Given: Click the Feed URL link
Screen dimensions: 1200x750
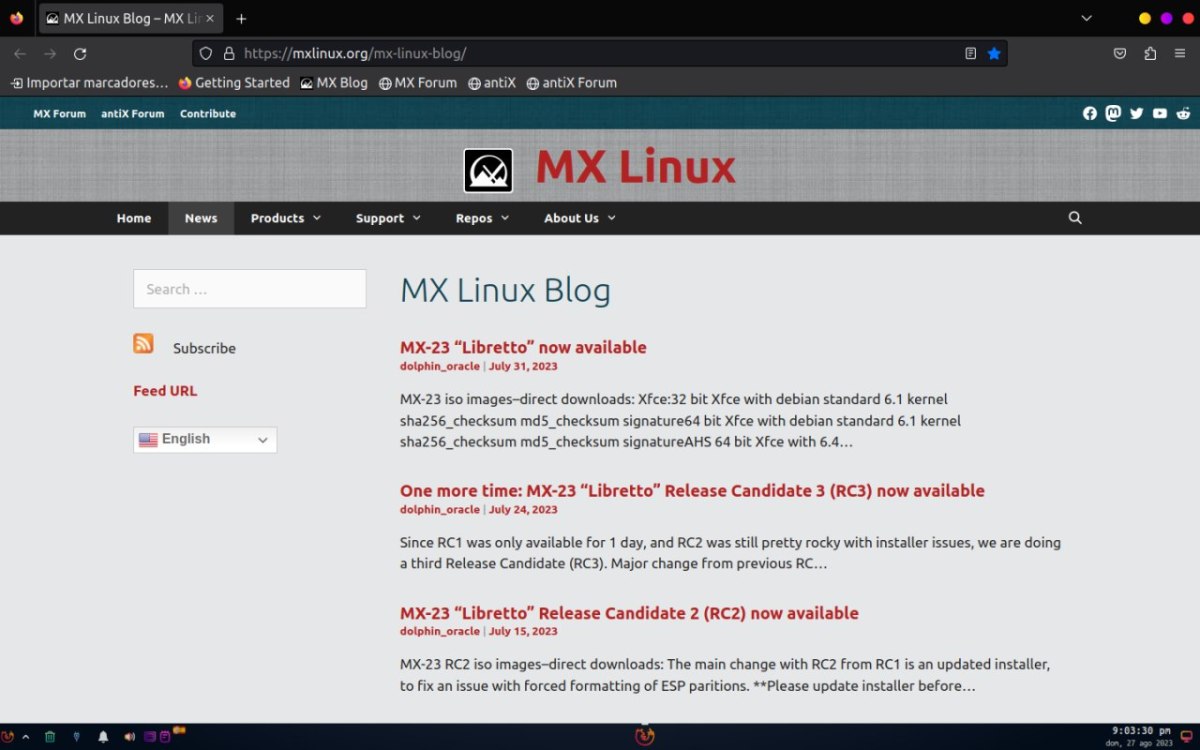Looking at the screenshot, I should pos(165,391).
